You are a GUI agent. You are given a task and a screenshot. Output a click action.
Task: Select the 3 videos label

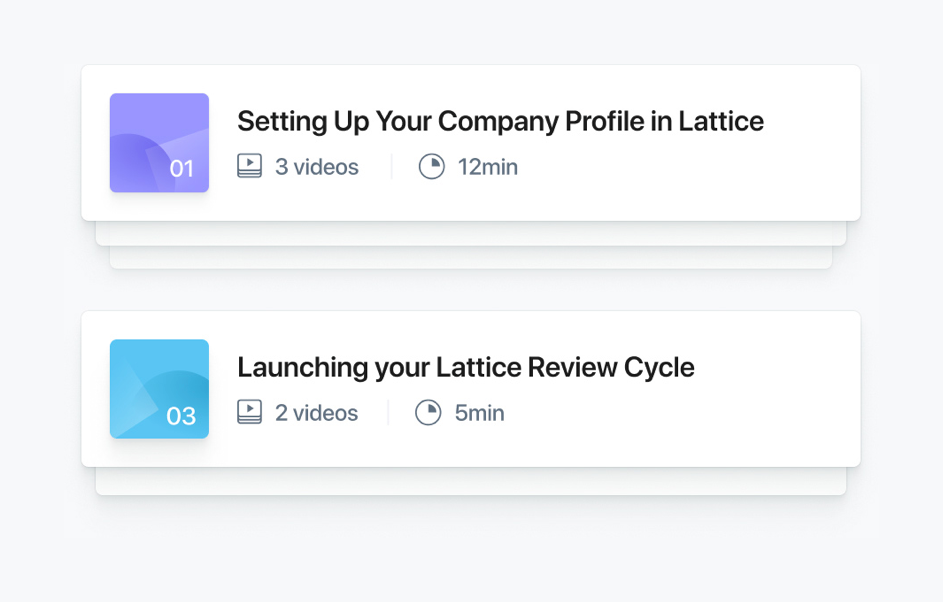pos(314,166)
